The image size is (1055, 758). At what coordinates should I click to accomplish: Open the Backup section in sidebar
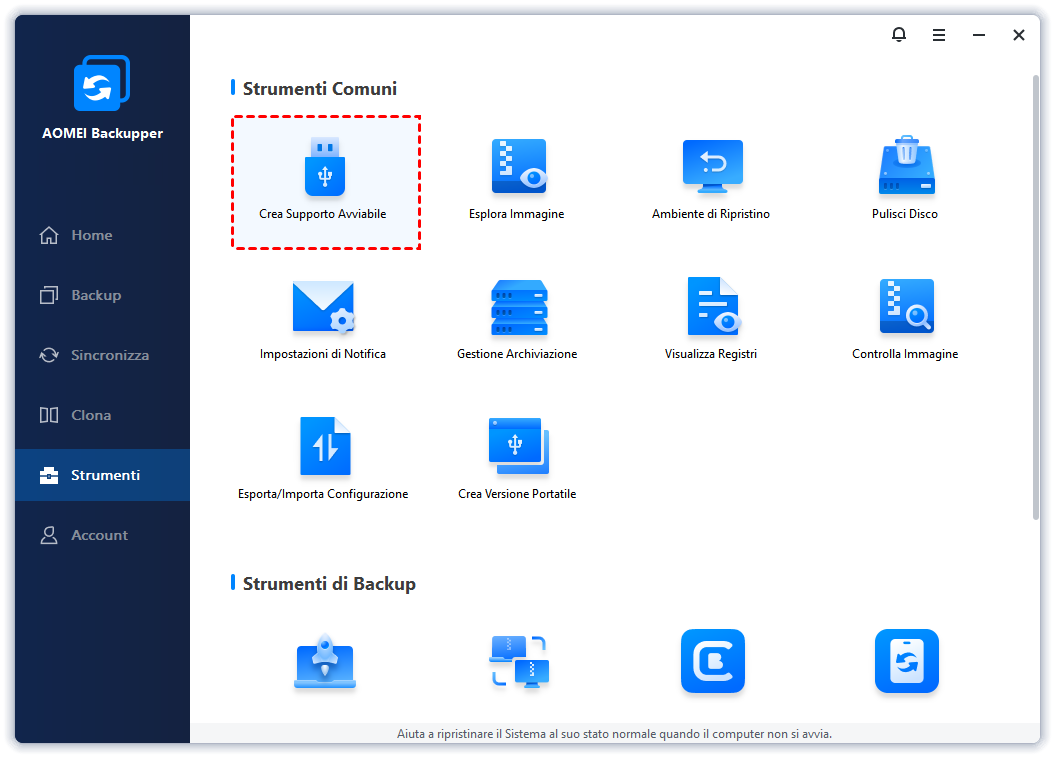coord(102,295)
